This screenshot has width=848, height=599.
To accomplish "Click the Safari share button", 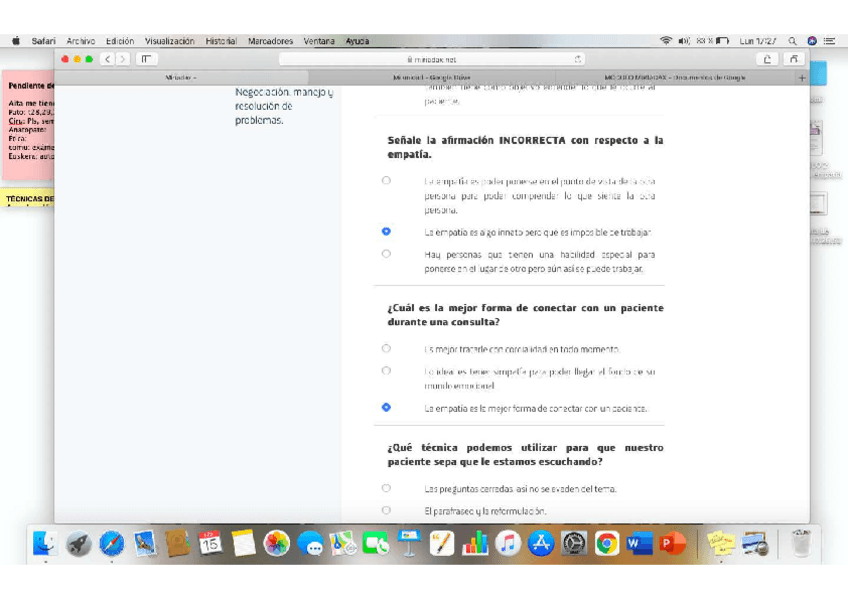I will click(x=767, y=59).
